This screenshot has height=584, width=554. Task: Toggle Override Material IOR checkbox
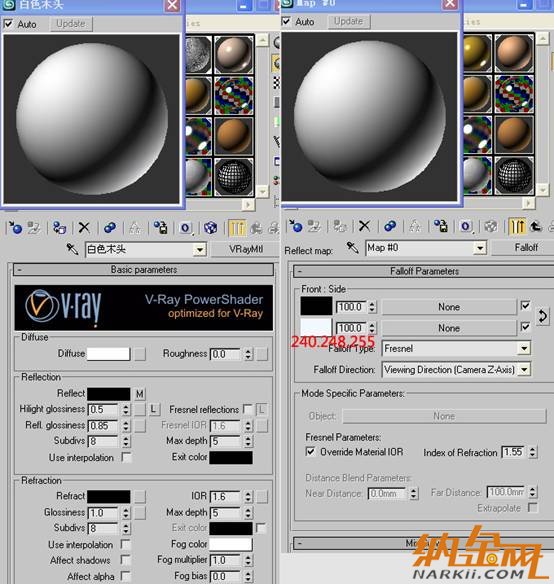[x=310, y=452]
